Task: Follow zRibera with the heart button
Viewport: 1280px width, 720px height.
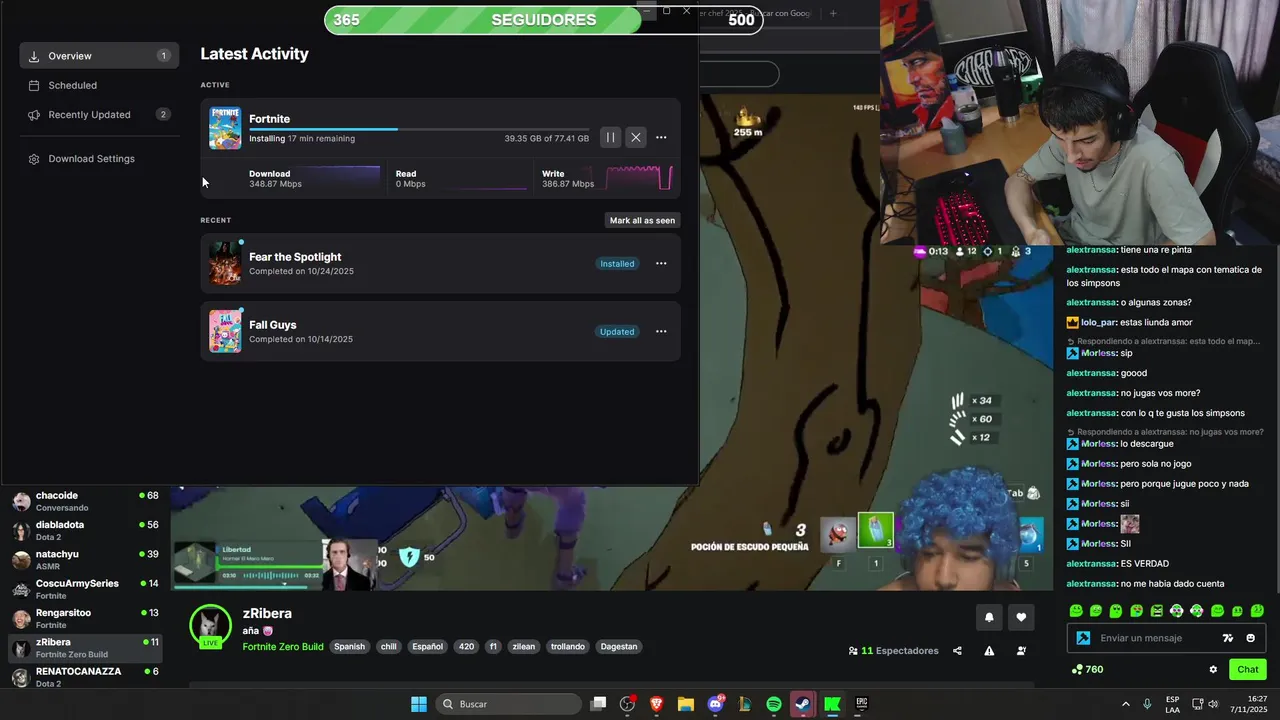Action: click(1021, 617)
